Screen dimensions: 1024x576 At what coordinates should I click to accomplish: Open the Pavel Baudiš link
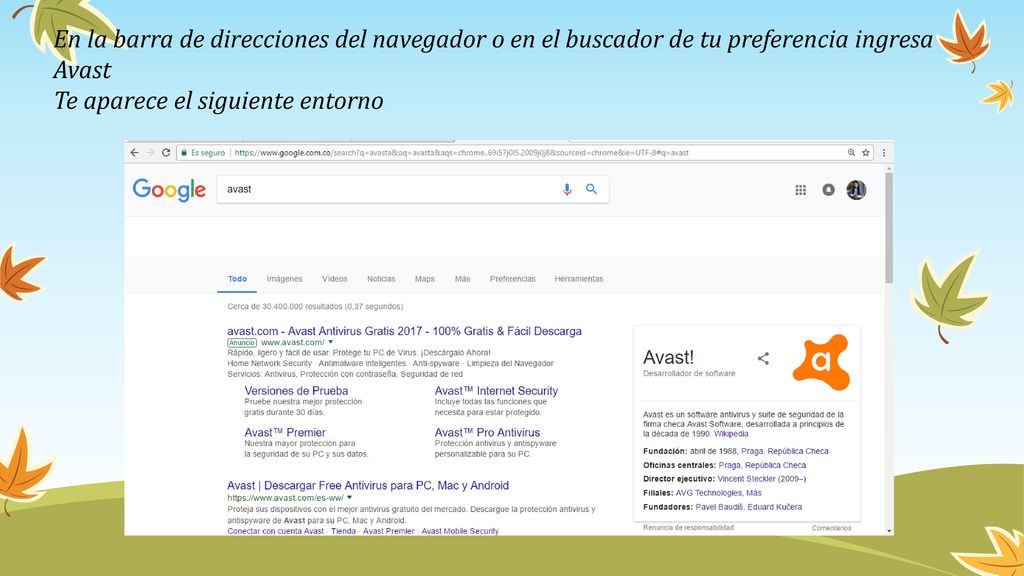coord(719,507)
